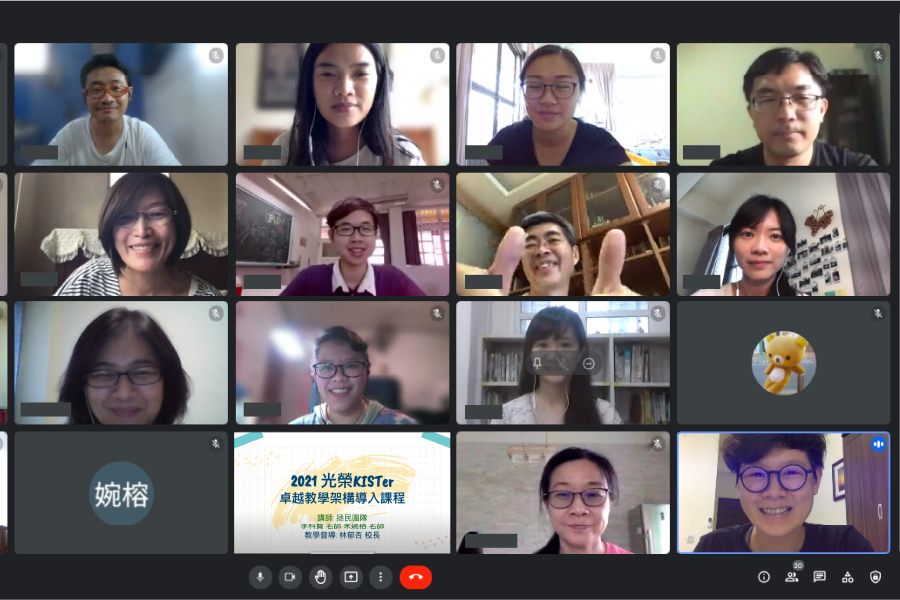This screenshot has height=600, width=900.
Task: Toggle the microphone in the bottom bar
Action: click(260, 577)
